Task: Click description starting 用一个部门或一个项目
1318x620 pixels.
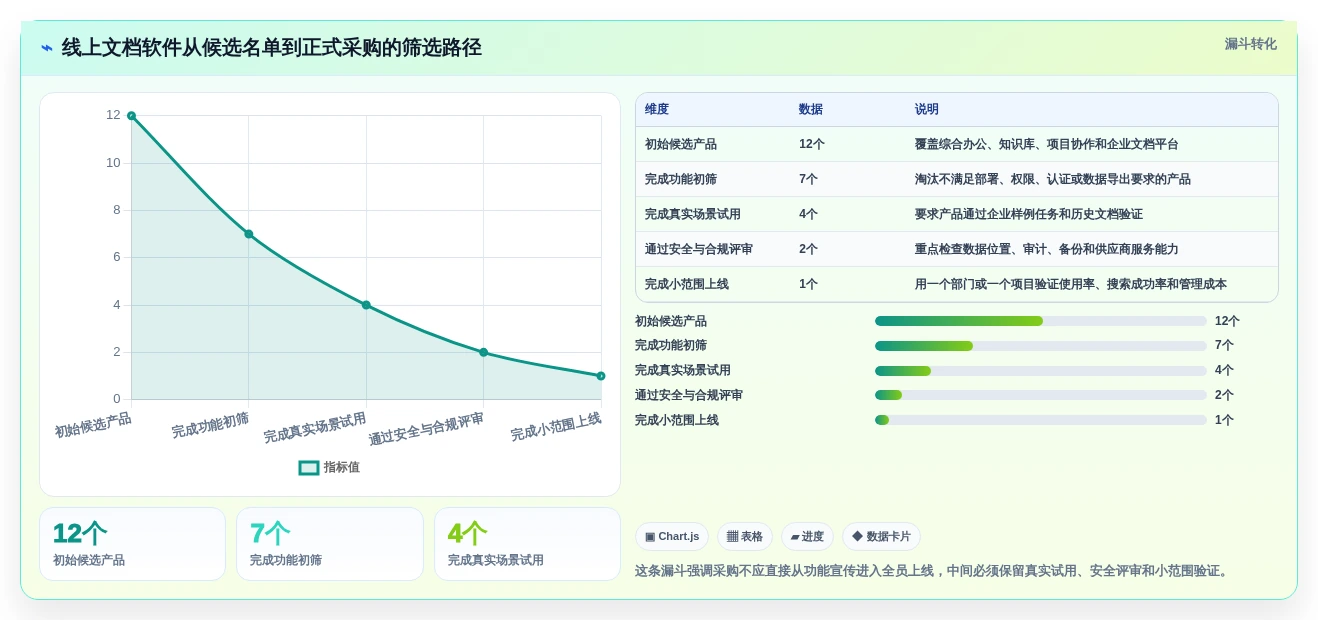Action: [1071, 285]
